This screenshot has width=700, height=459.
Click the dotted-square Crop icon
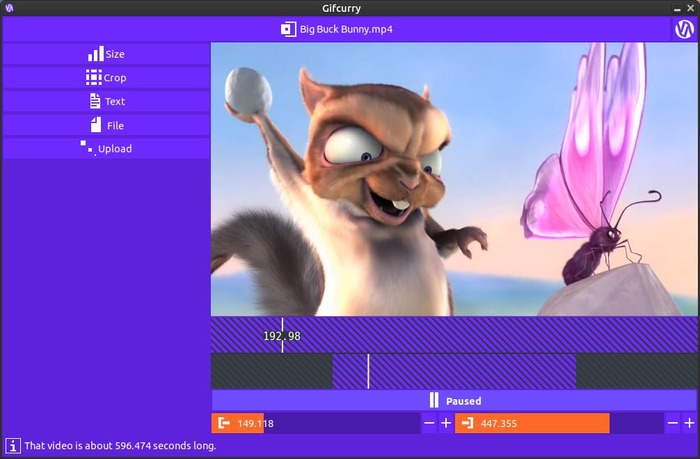point(94,77)
